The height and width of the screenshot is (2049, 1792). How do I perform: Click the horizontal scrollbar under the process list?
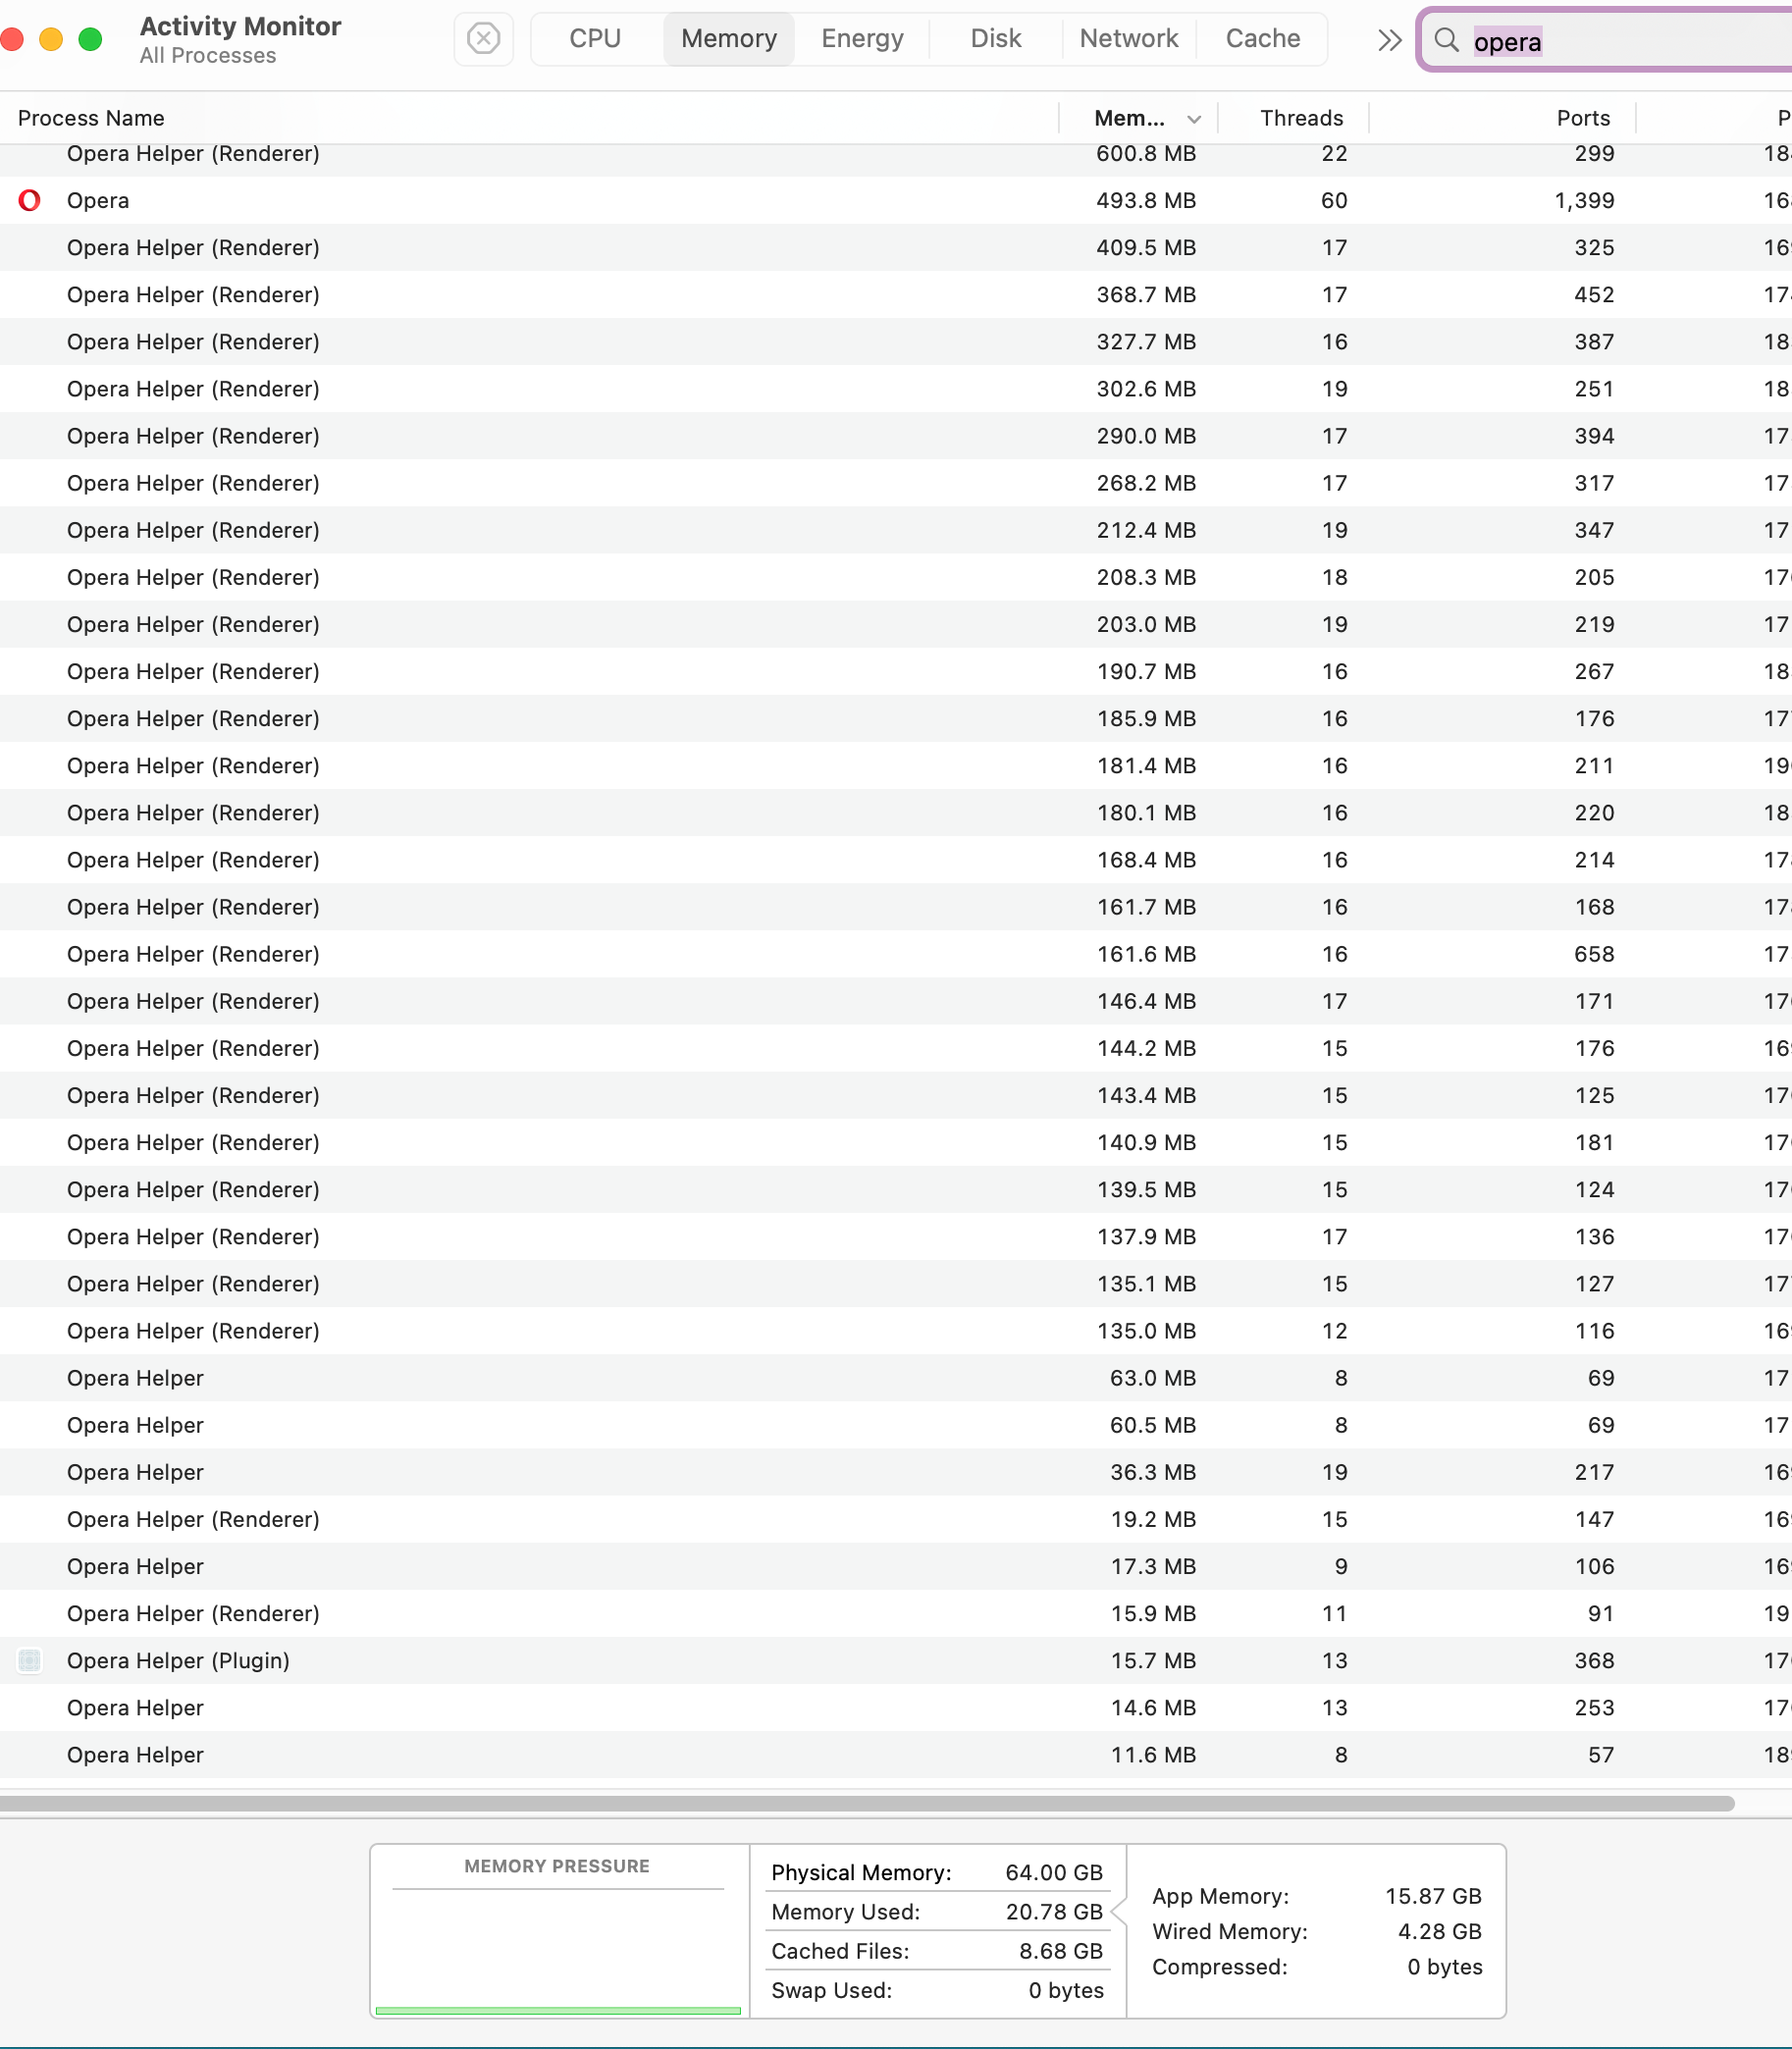coord(866,1803)
